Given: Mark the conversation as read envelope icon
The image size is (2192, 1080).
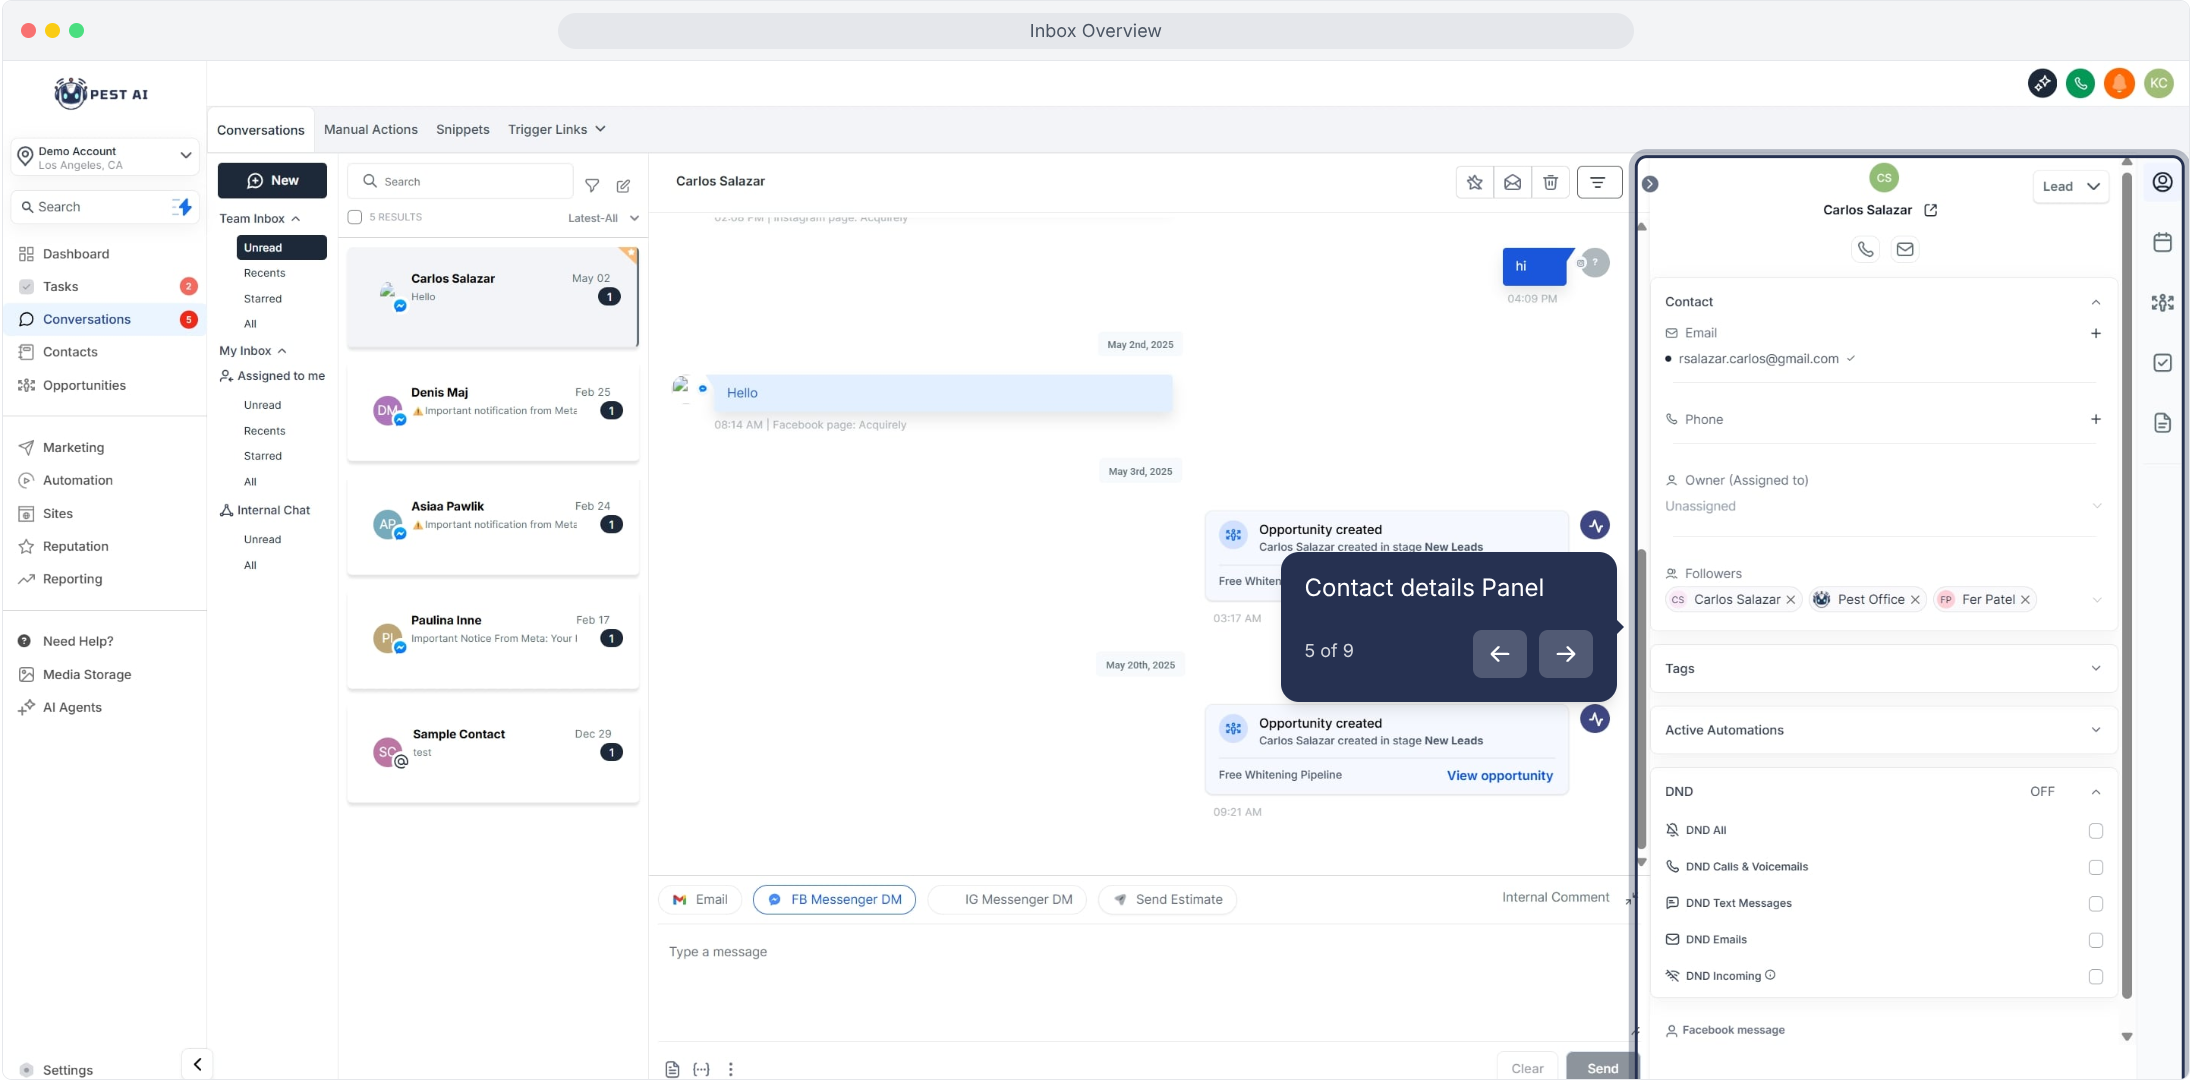Looking at the screenshot, I should (1512, 182).
